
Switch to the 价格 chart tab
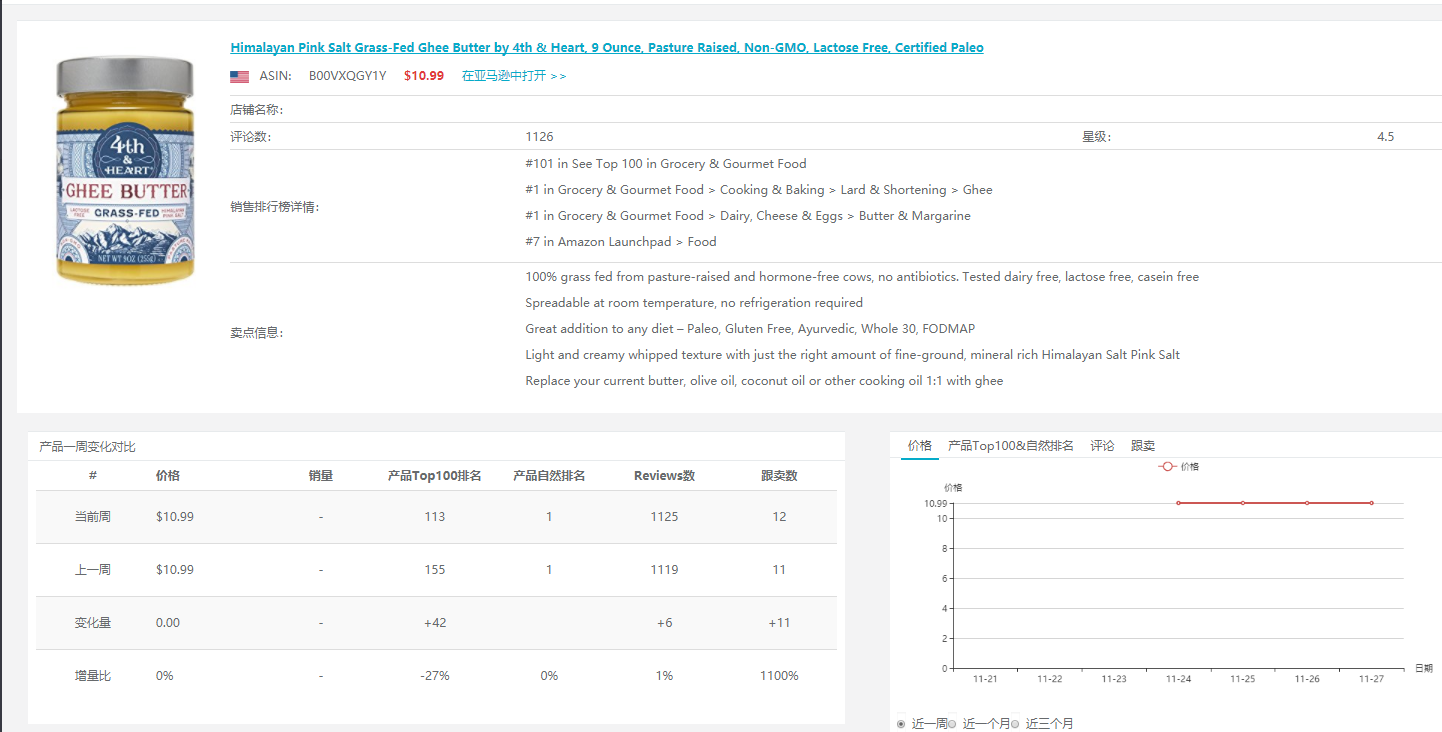click(920, 446)
